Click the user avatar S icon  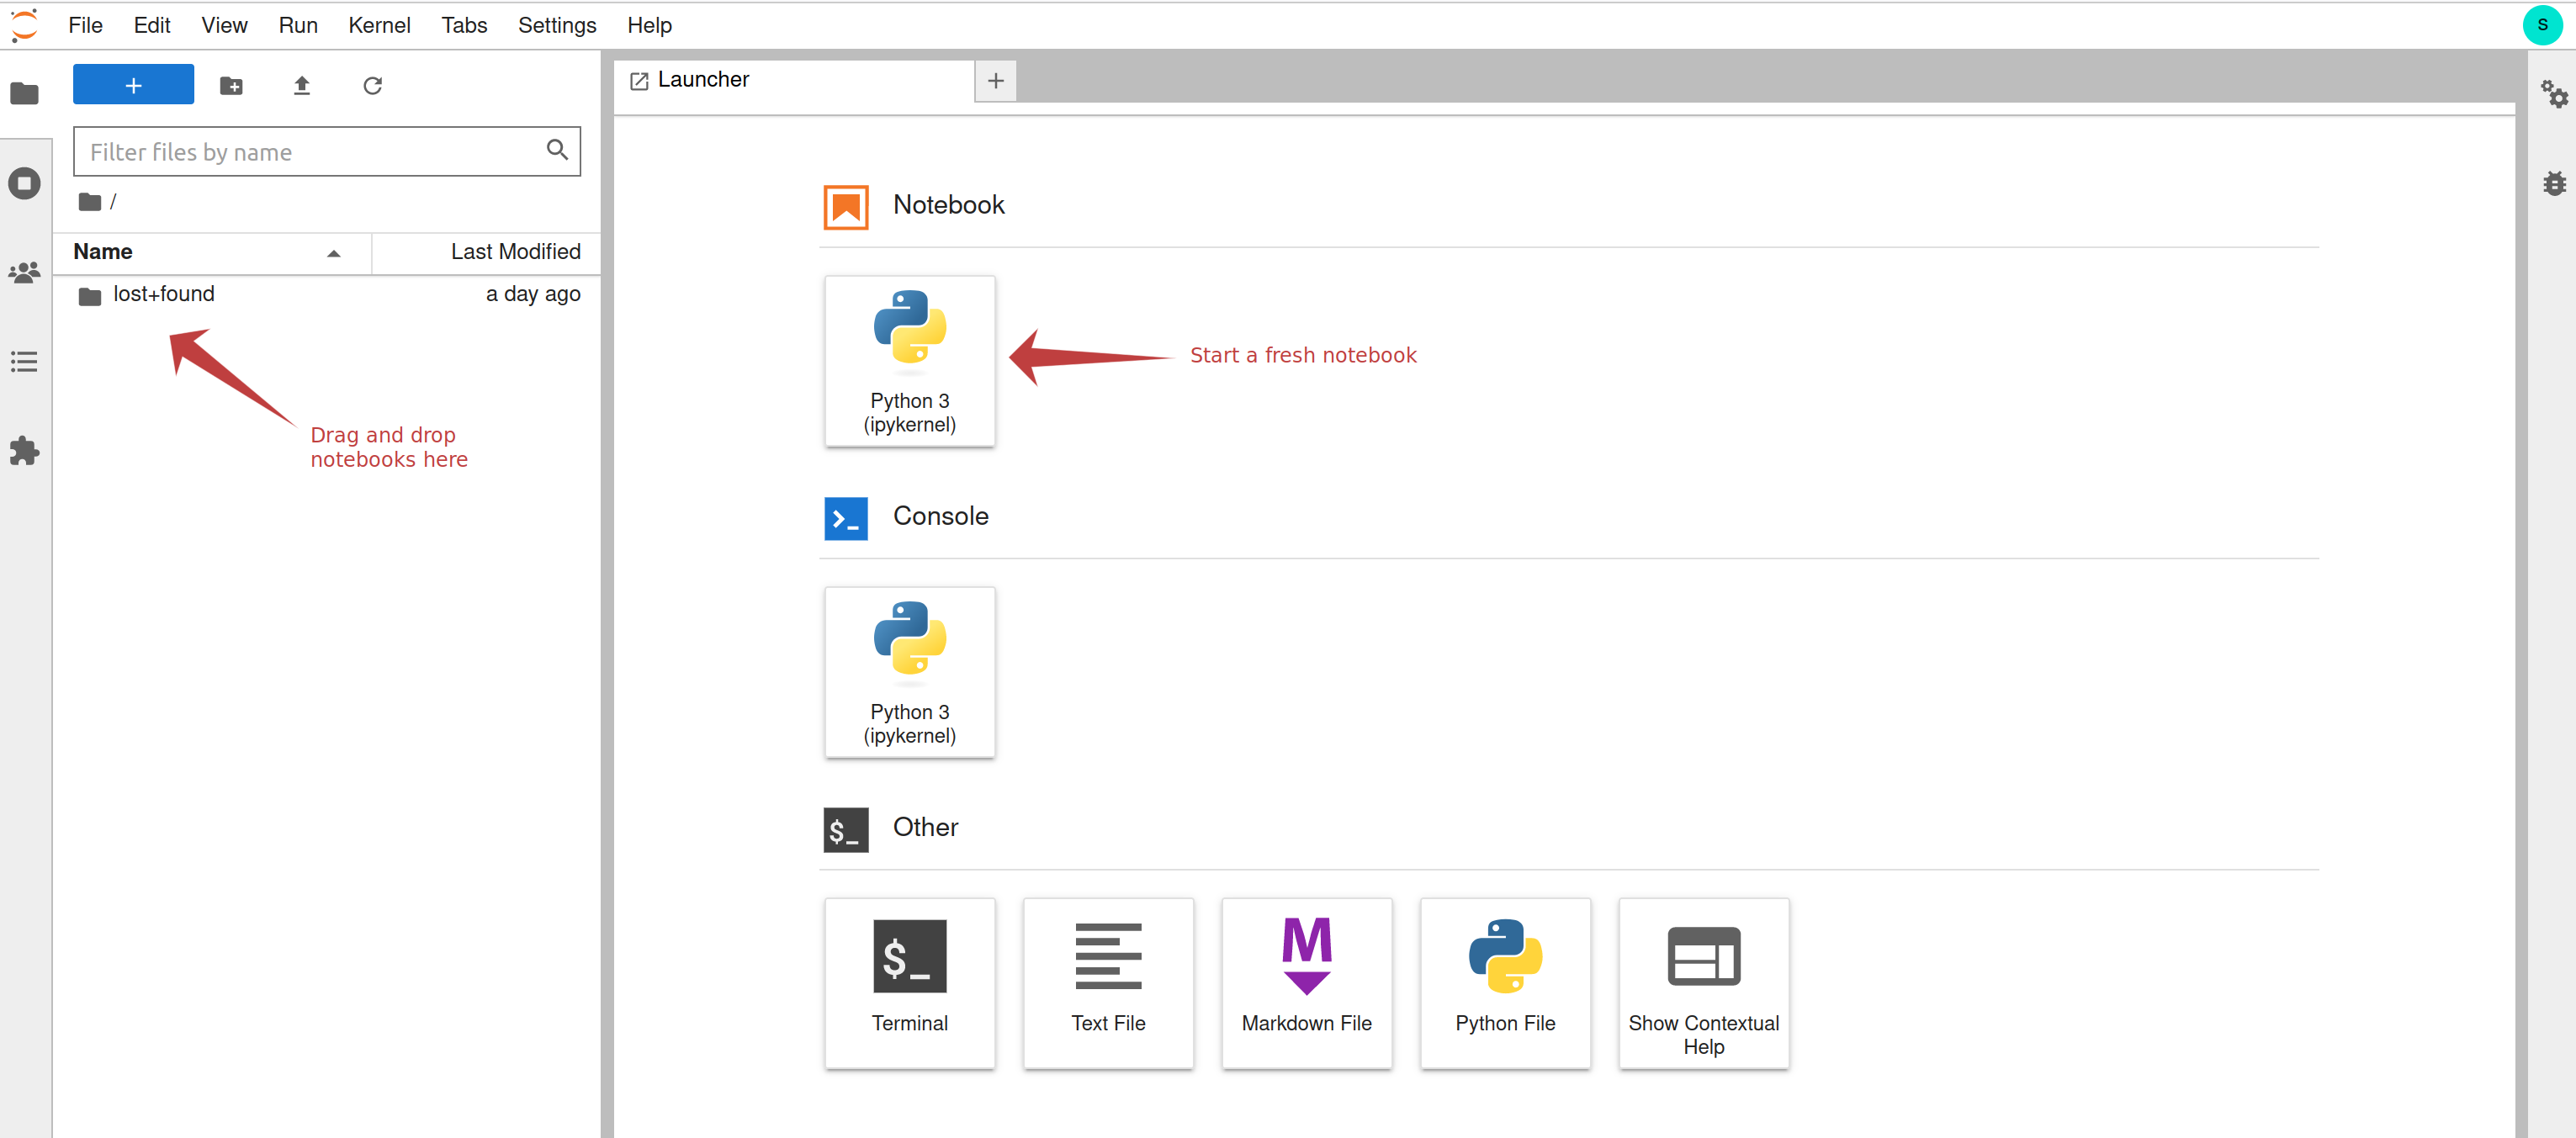pos(2543,25)
